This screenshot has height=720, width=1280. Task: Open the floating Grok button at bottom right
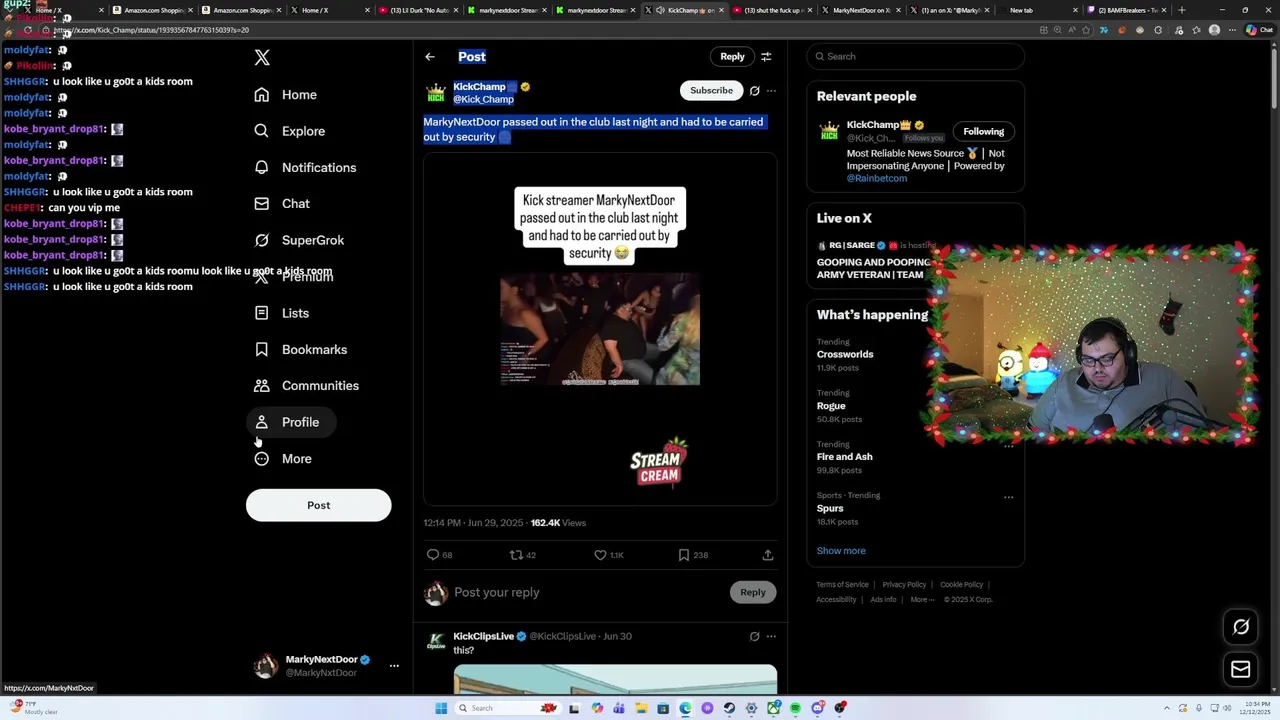1241,627
